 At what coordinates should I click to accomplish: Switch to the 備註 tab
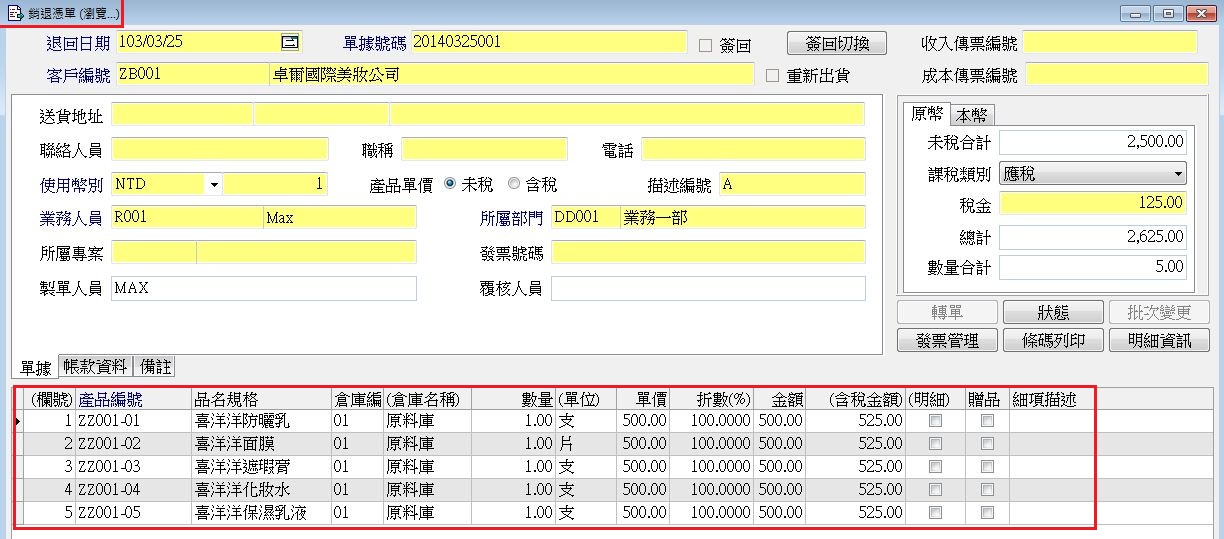point(155,367)
